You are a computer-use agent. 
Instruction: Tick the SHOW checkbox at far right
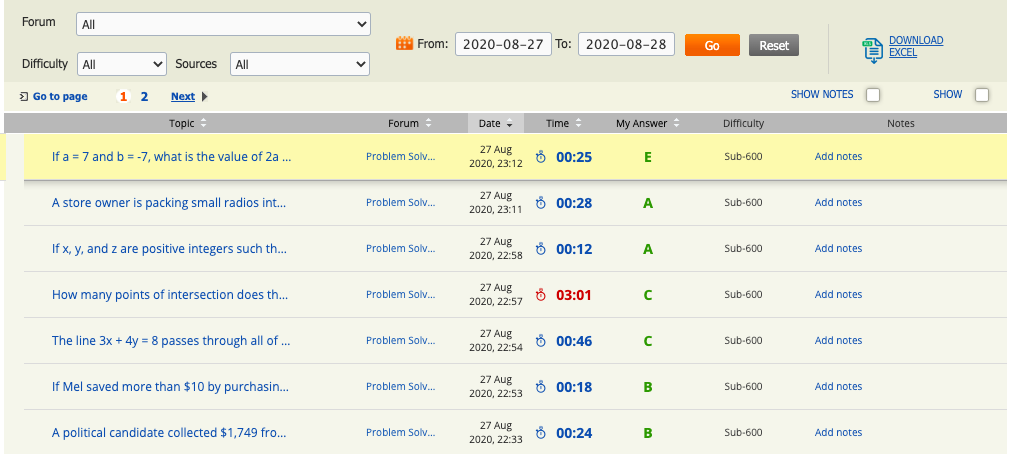point(981,95)
